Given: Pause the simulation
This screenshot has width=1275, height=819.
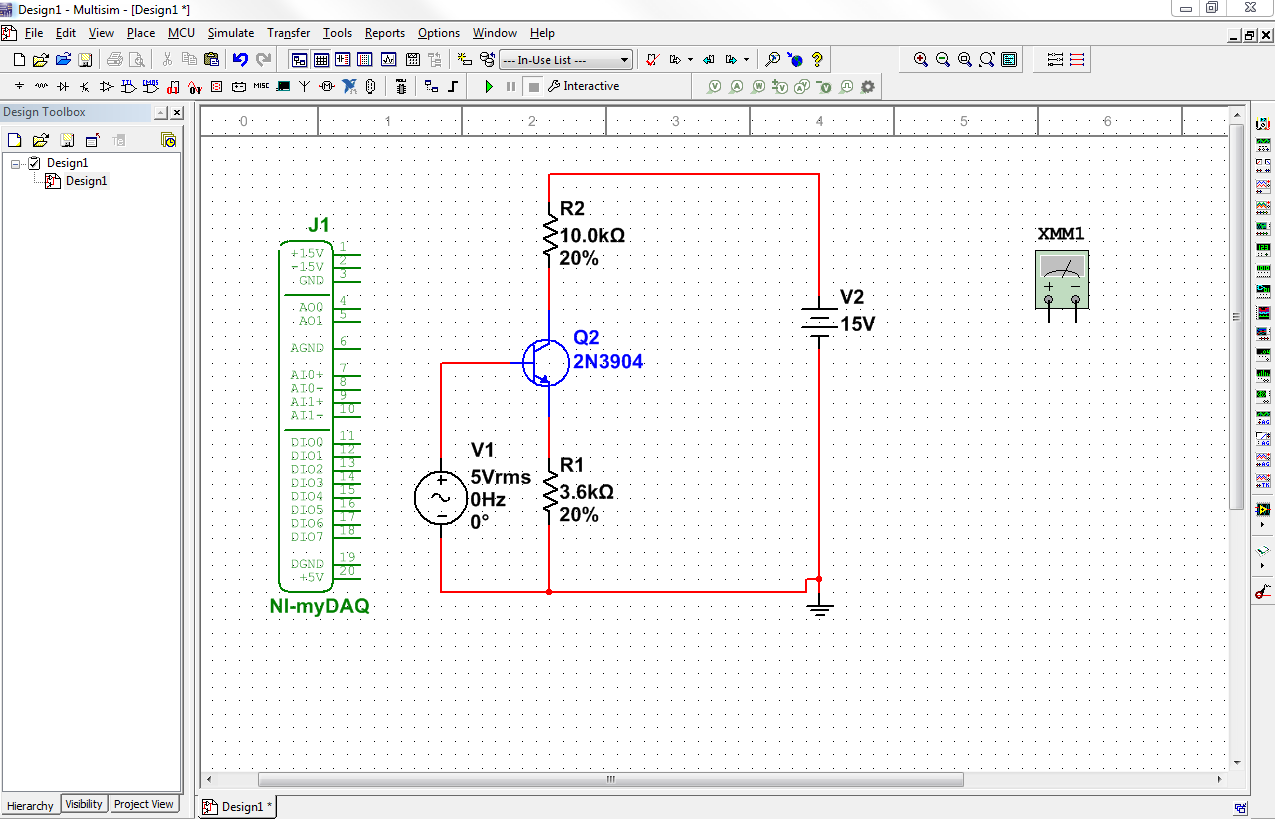Looking at the screenshot, I should coord(510,86).
